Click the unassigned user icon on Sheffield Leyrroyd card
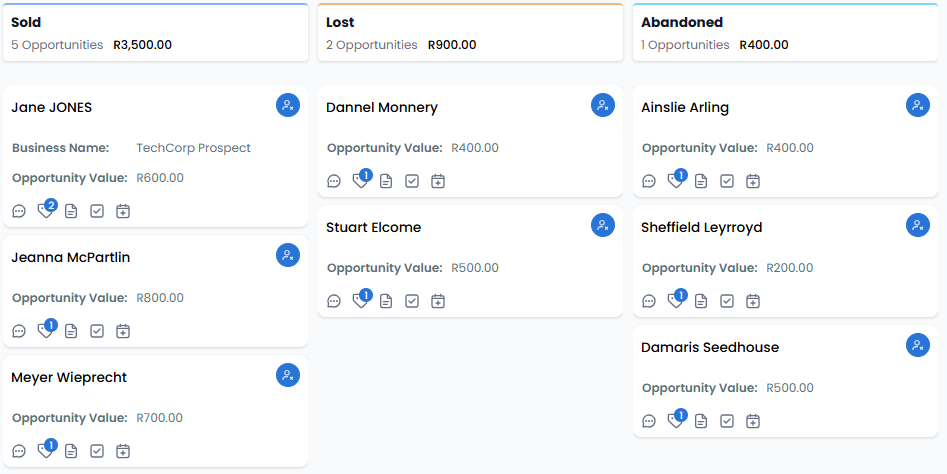This screenshot has height=474, width=947. click(918, 225)
